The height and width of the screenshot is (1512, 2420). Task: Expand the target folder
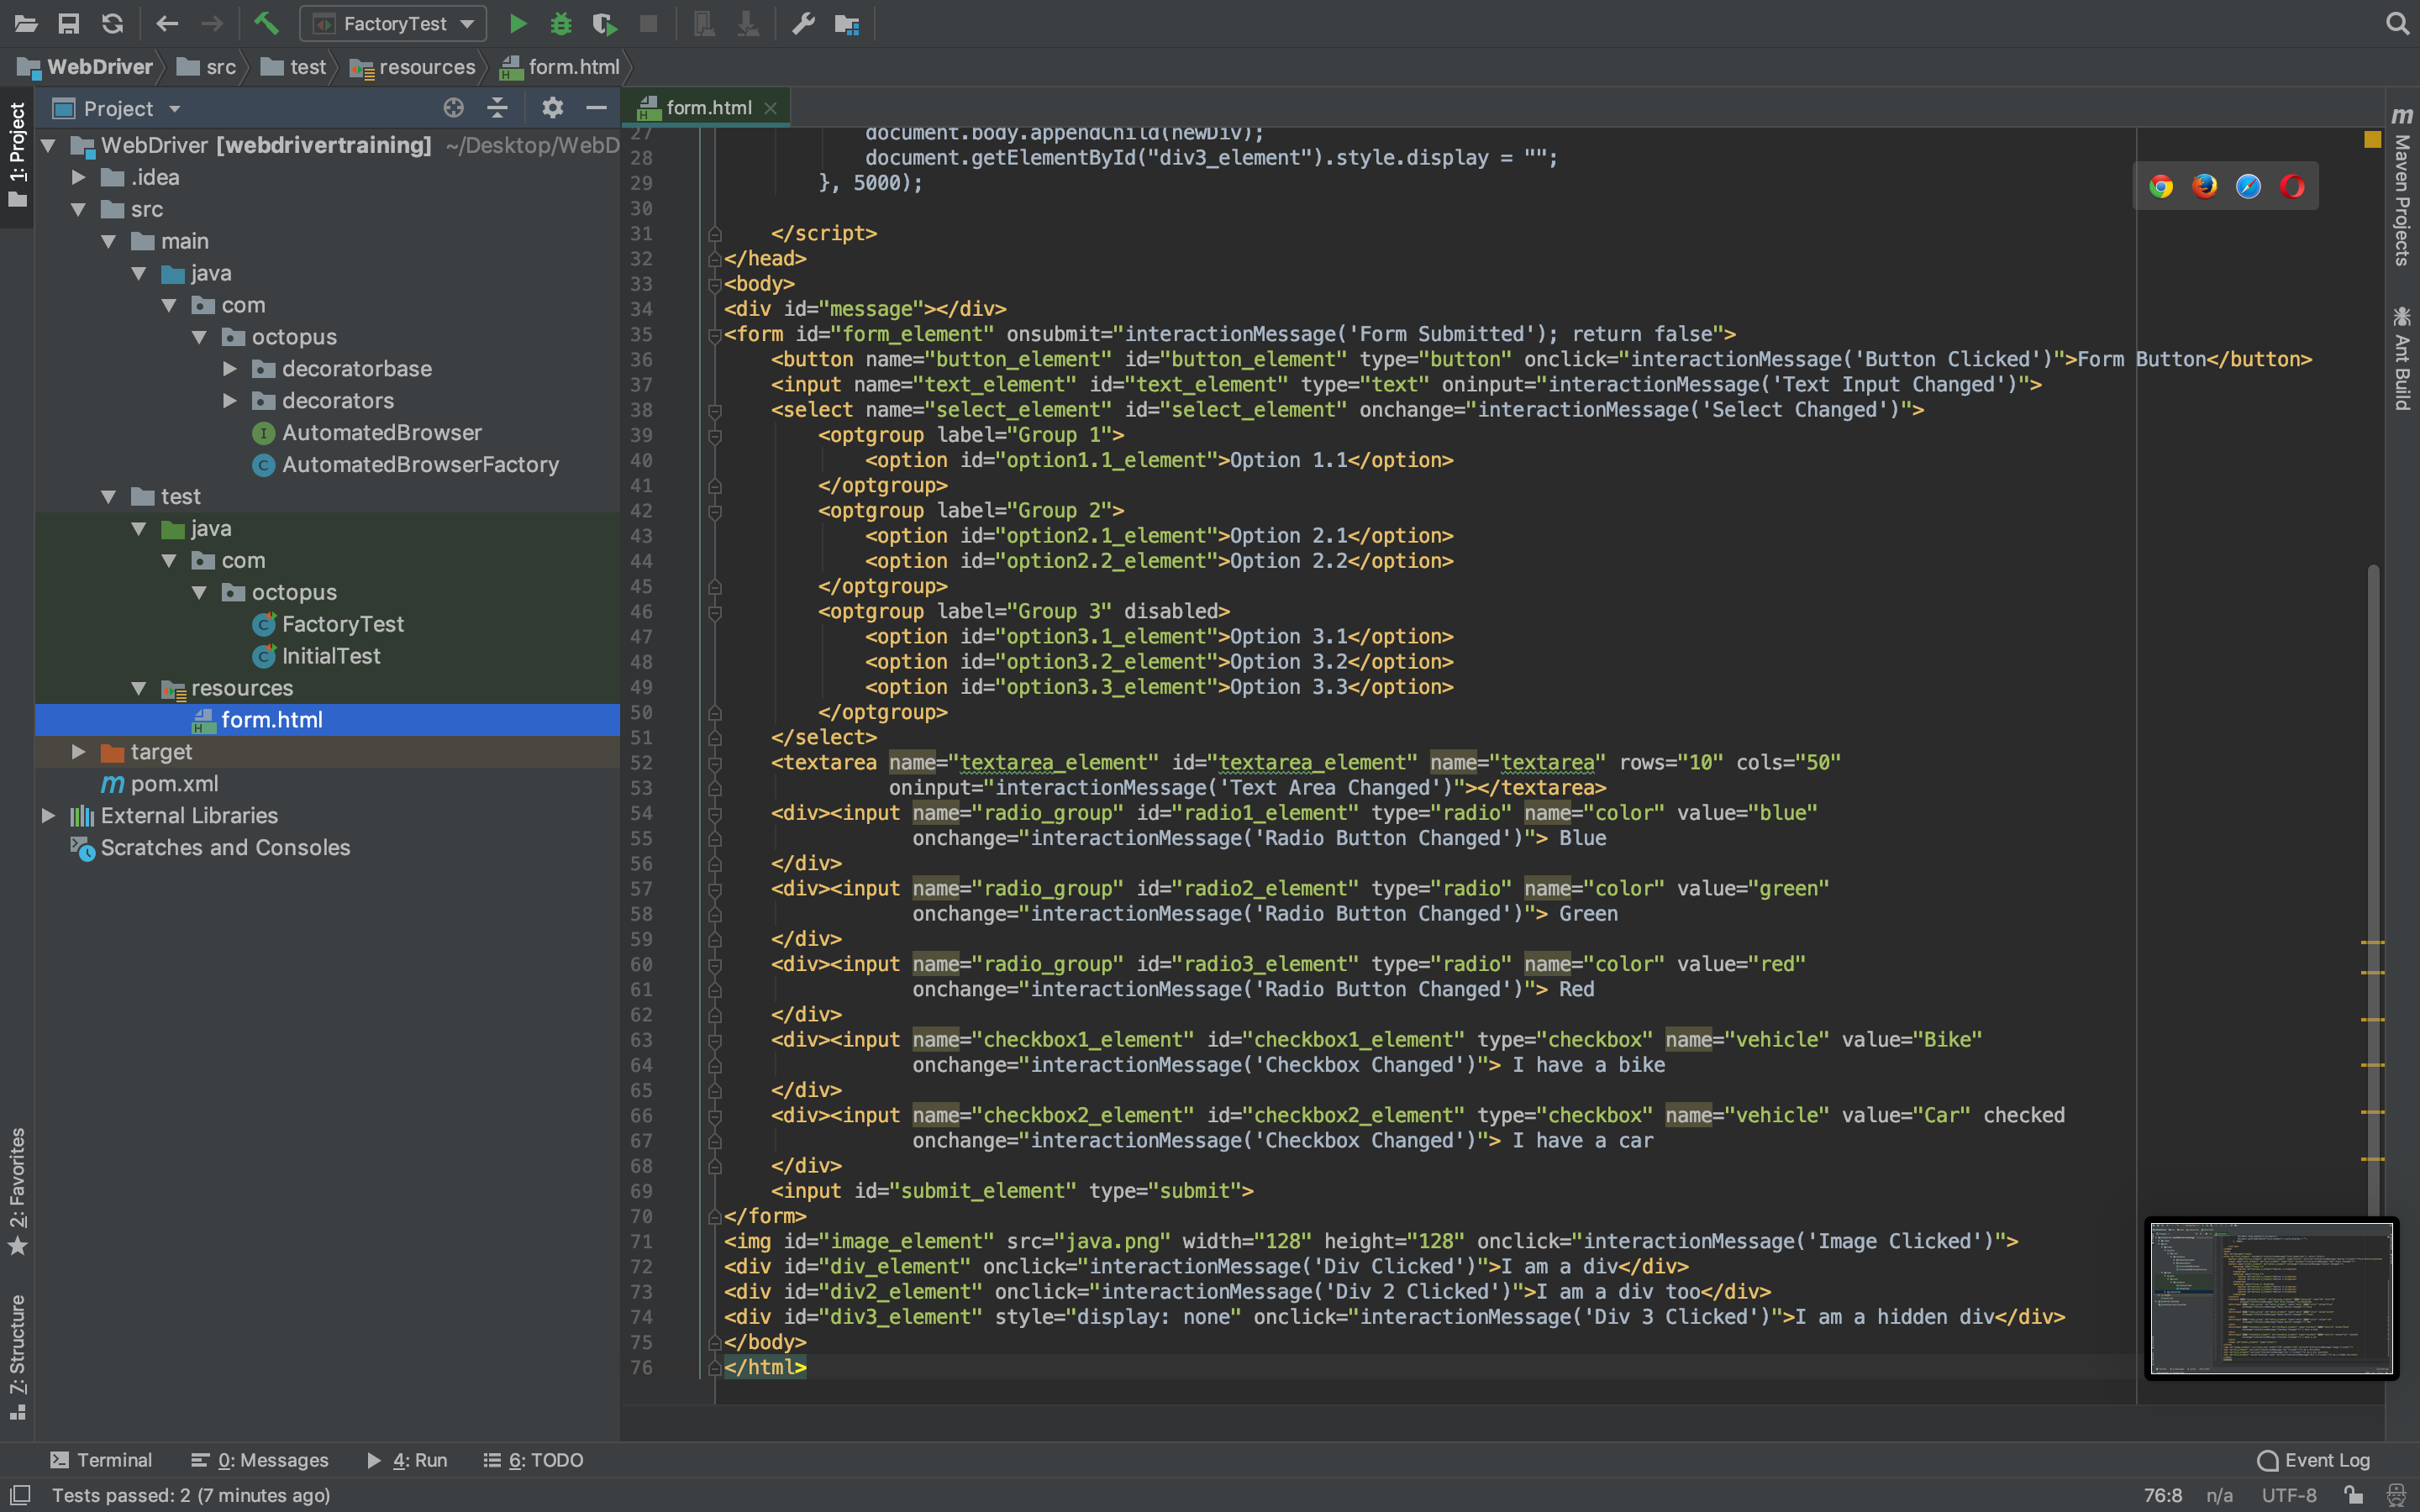coord(78,752)
